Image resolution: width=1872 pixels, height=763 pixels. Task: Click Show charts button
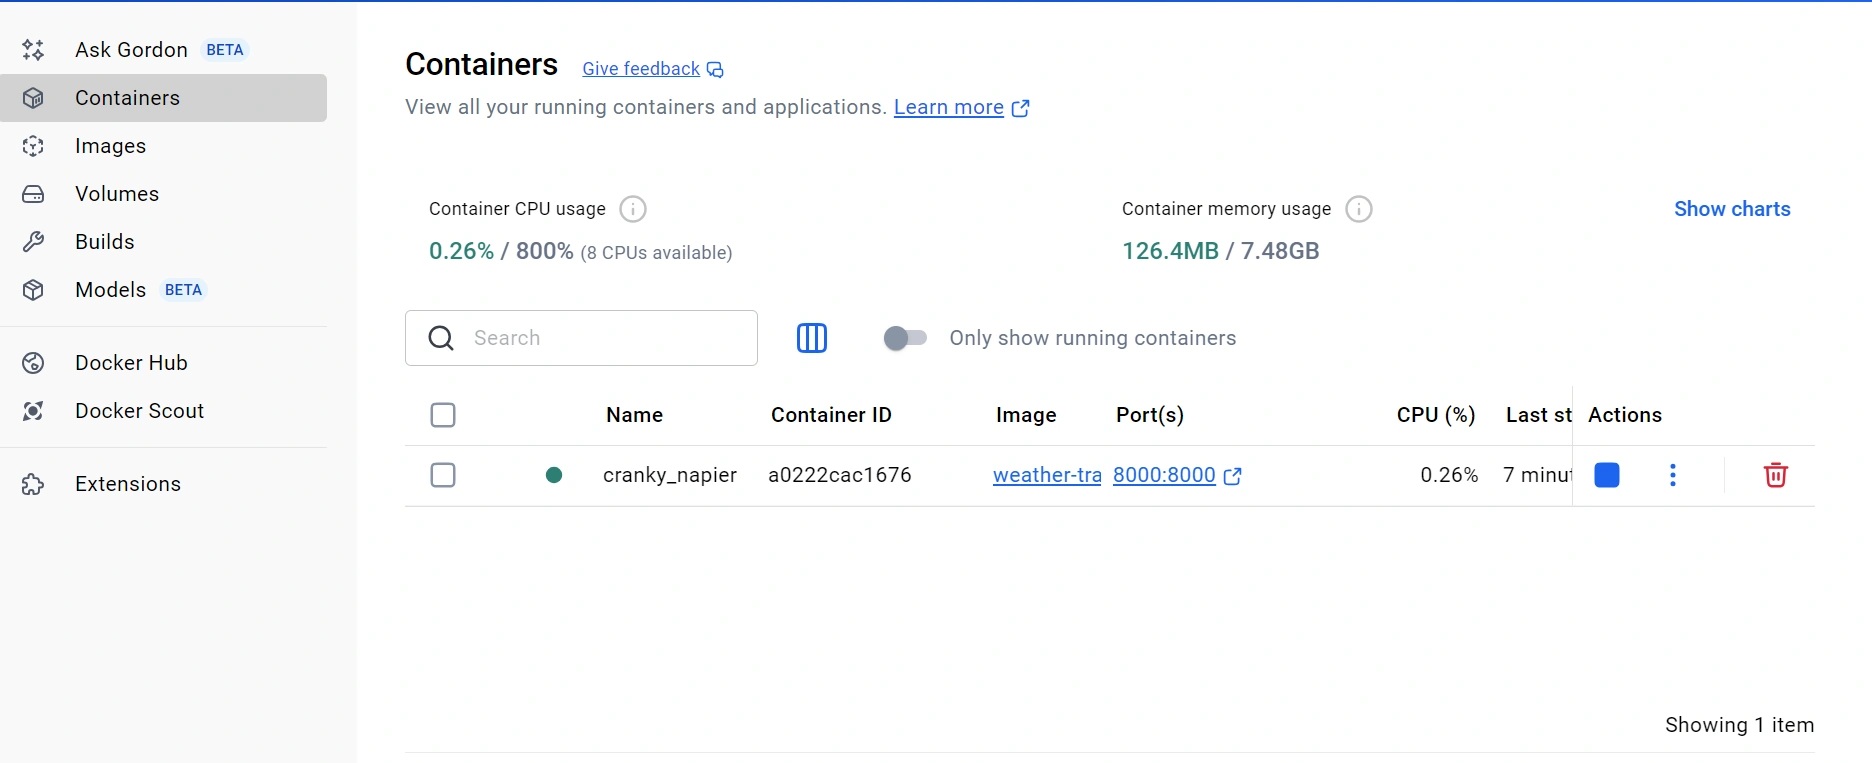(x=1732, y=209)
